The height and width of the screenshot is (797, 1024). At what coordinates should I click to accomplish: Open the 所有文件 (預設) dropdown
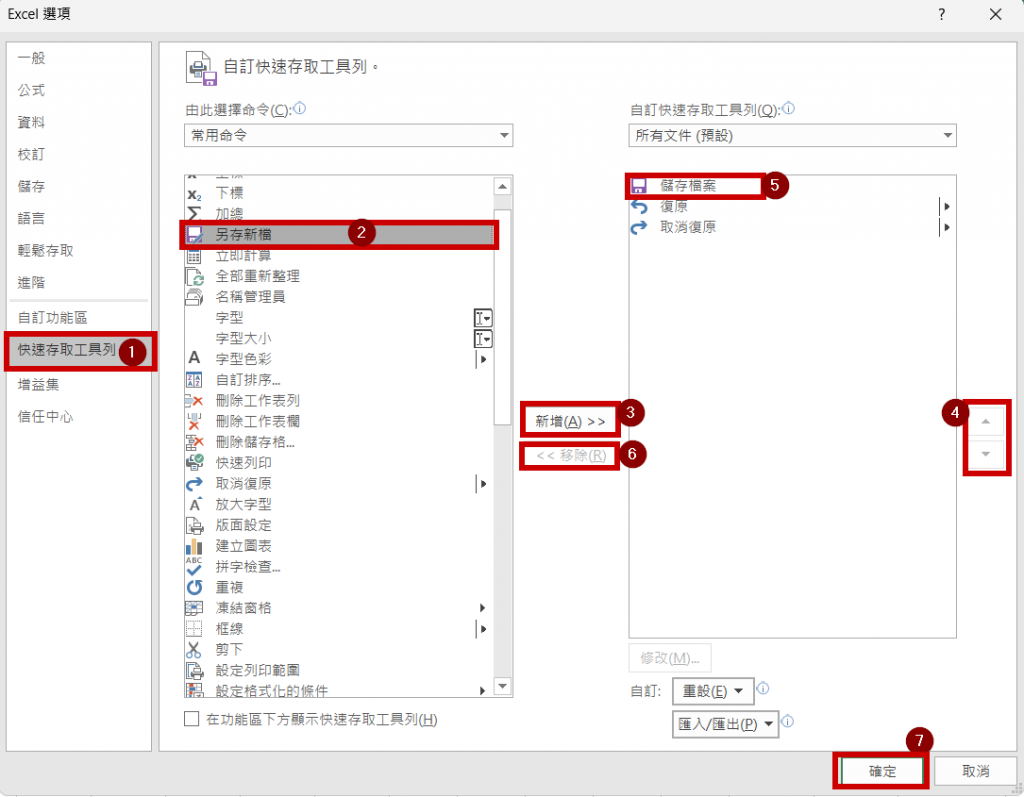[x=792, y=135]
